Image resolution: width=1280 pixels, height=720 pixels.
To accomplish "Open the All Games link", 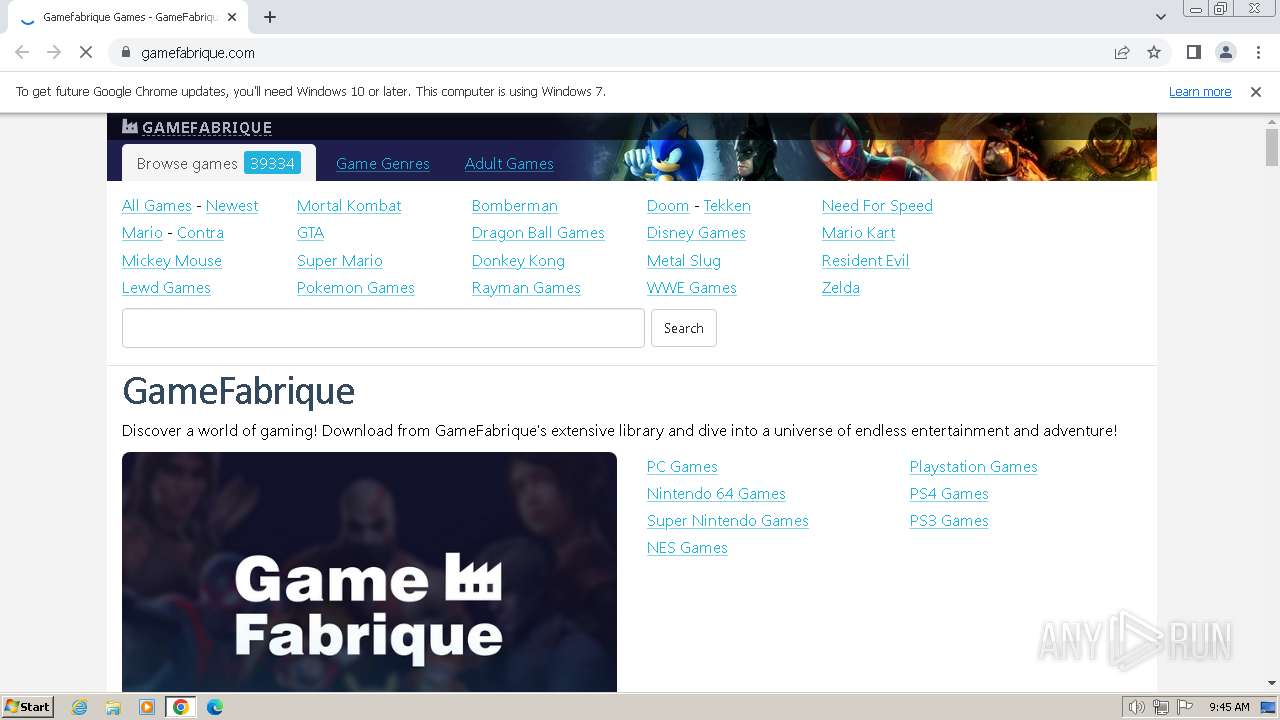I will coord(157,206).
